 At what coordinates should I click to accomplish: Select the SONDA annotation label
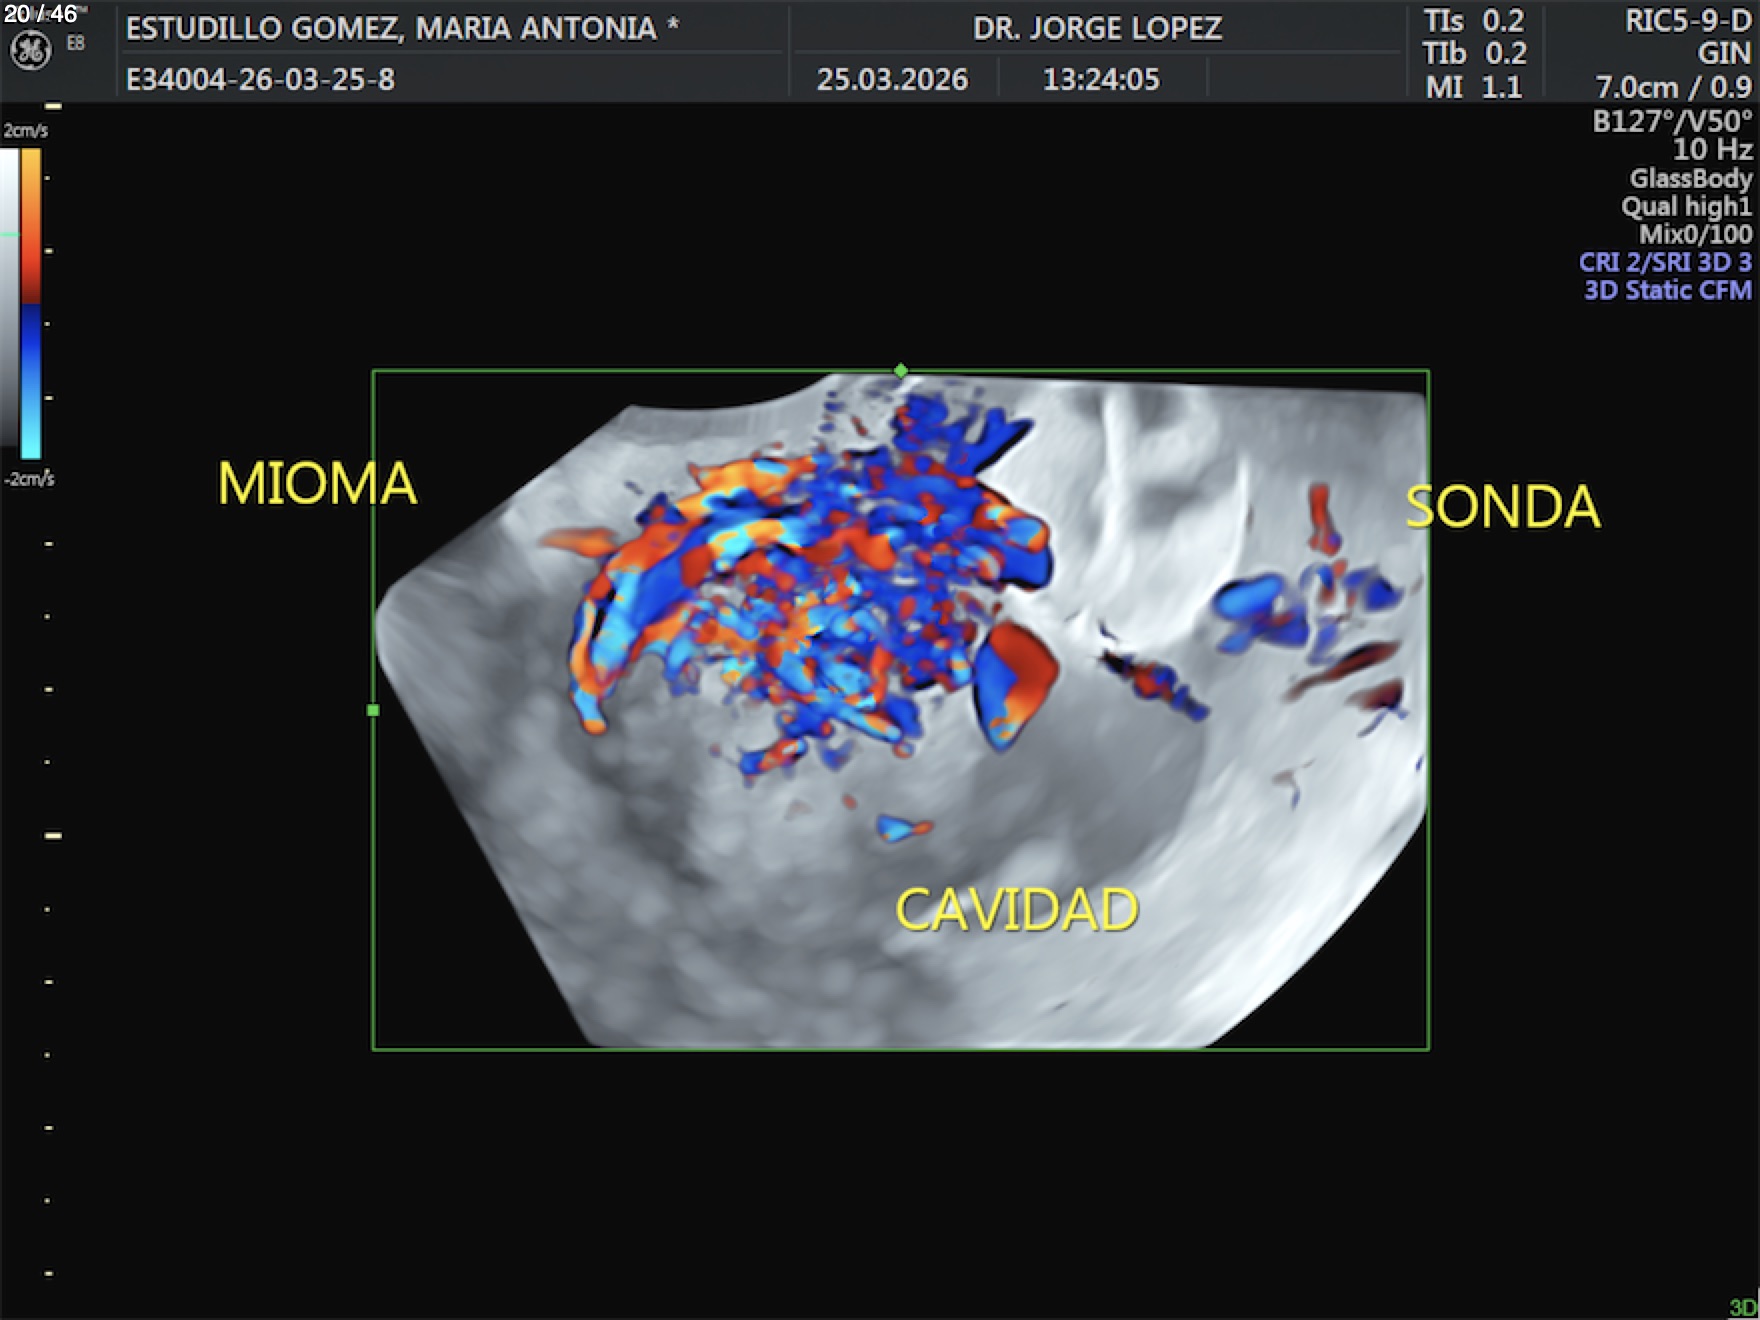pyautogui.click(x=1502, y=507)
